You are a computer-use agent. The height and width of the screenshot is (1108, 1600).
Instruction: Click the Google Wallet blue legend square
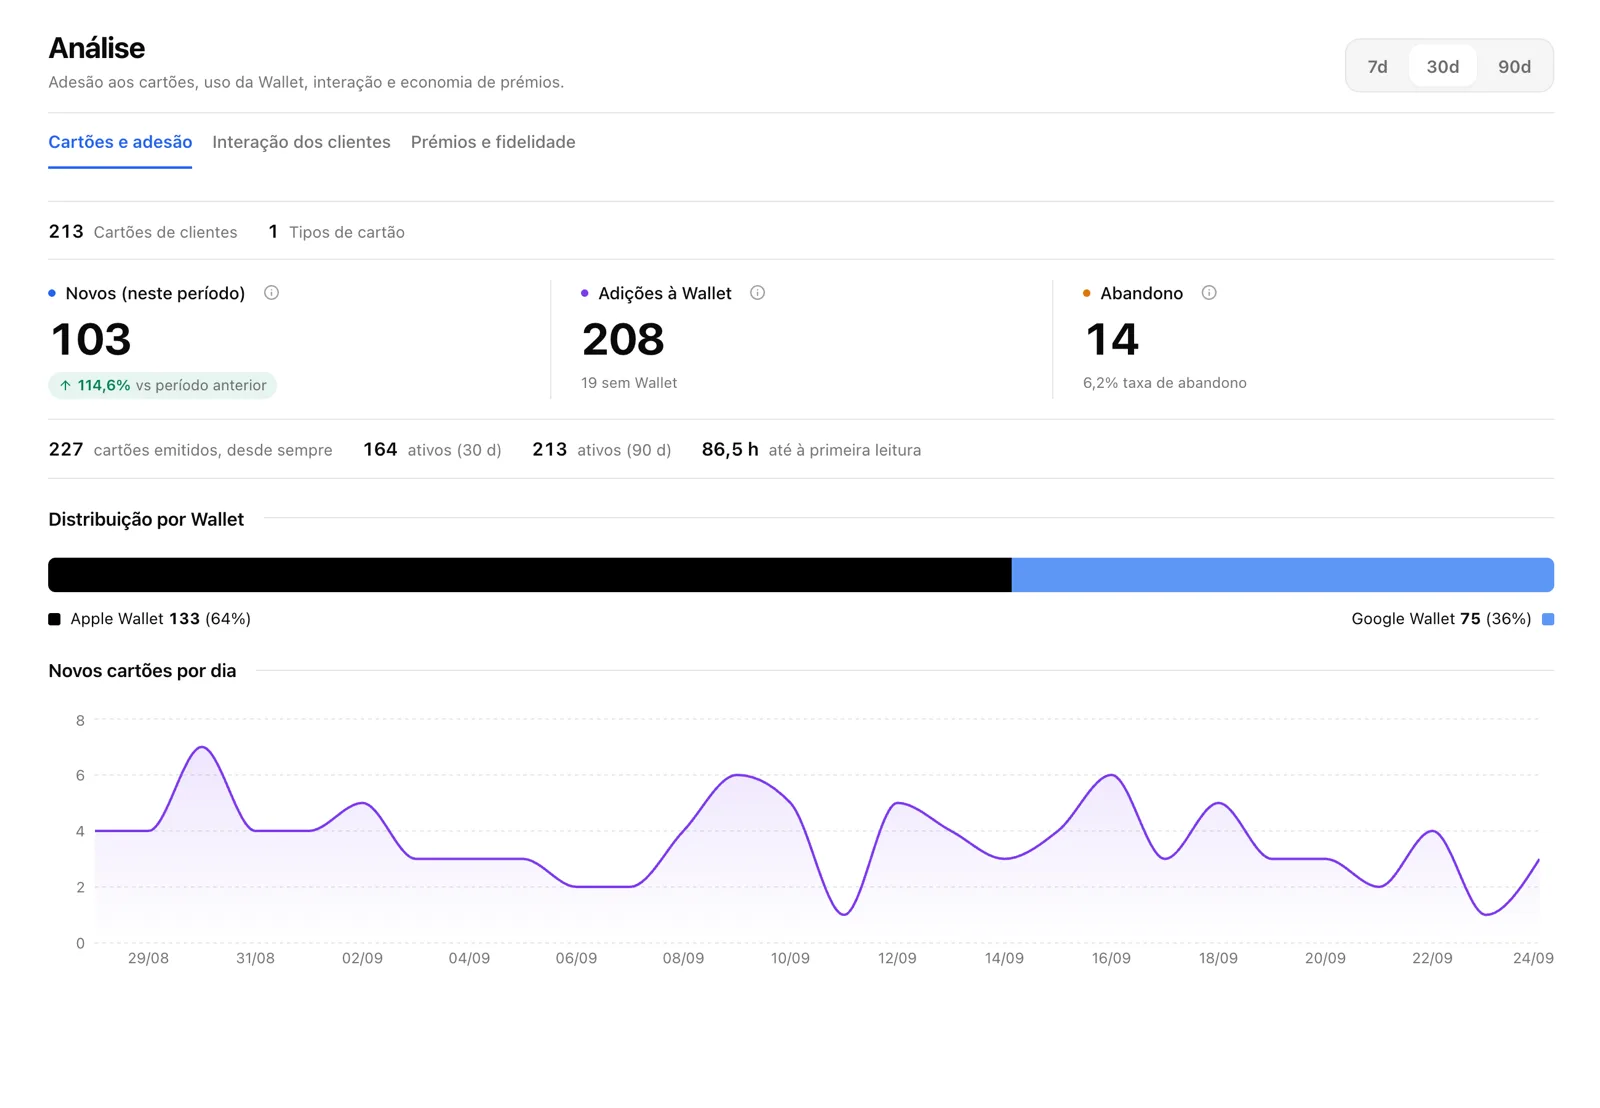click(1548, 619)
